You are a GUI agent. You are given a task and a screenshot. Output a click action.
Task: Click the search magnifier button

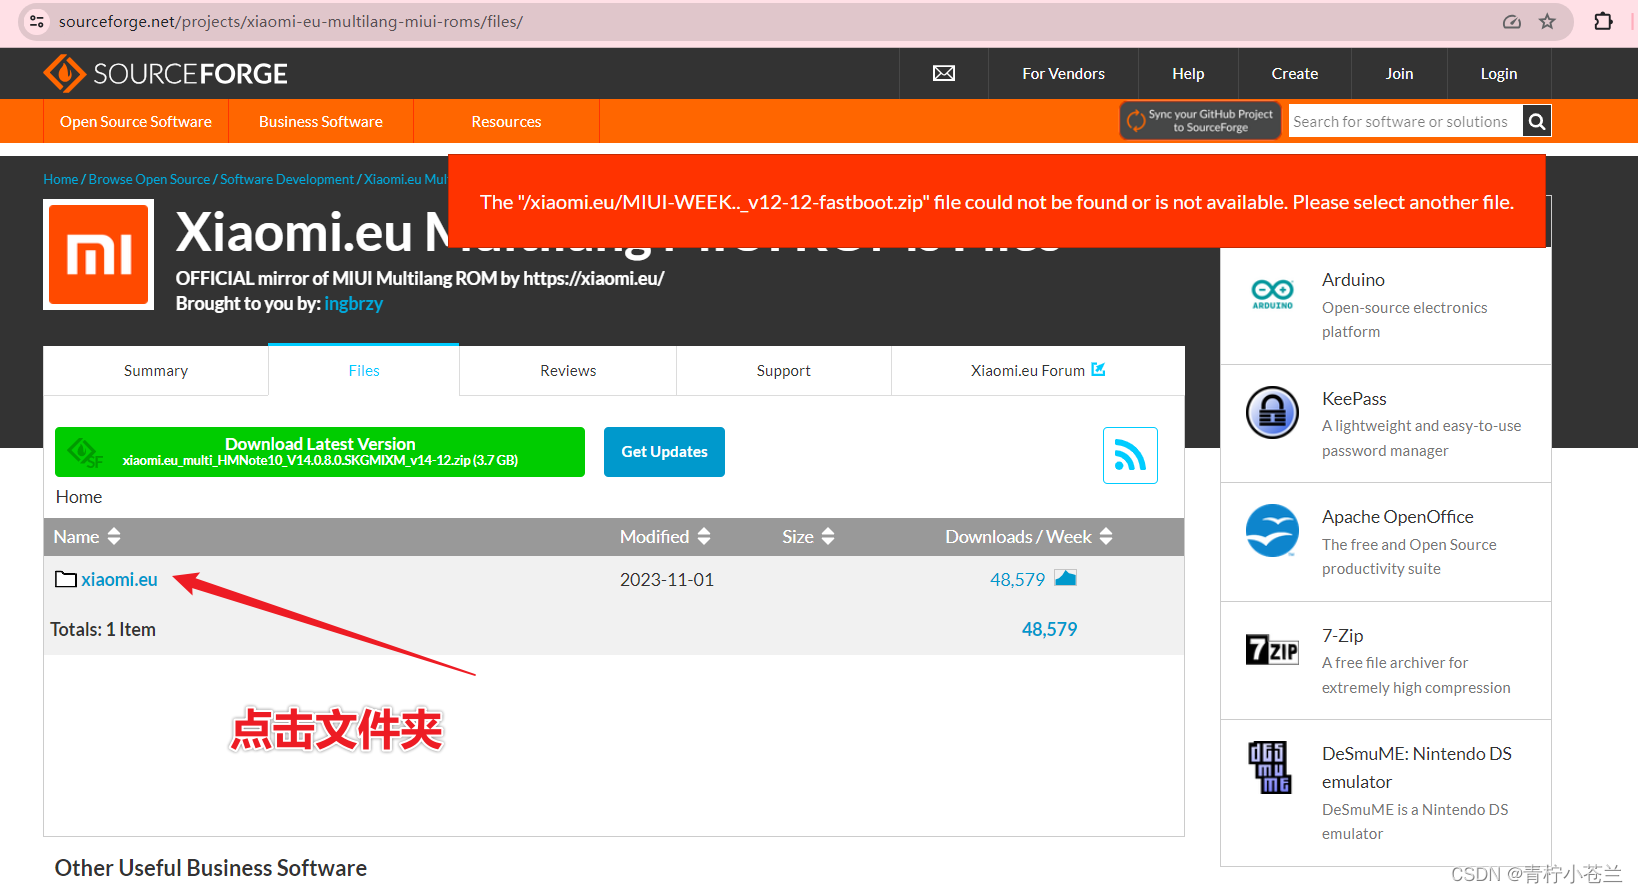tap(1537, 121)
